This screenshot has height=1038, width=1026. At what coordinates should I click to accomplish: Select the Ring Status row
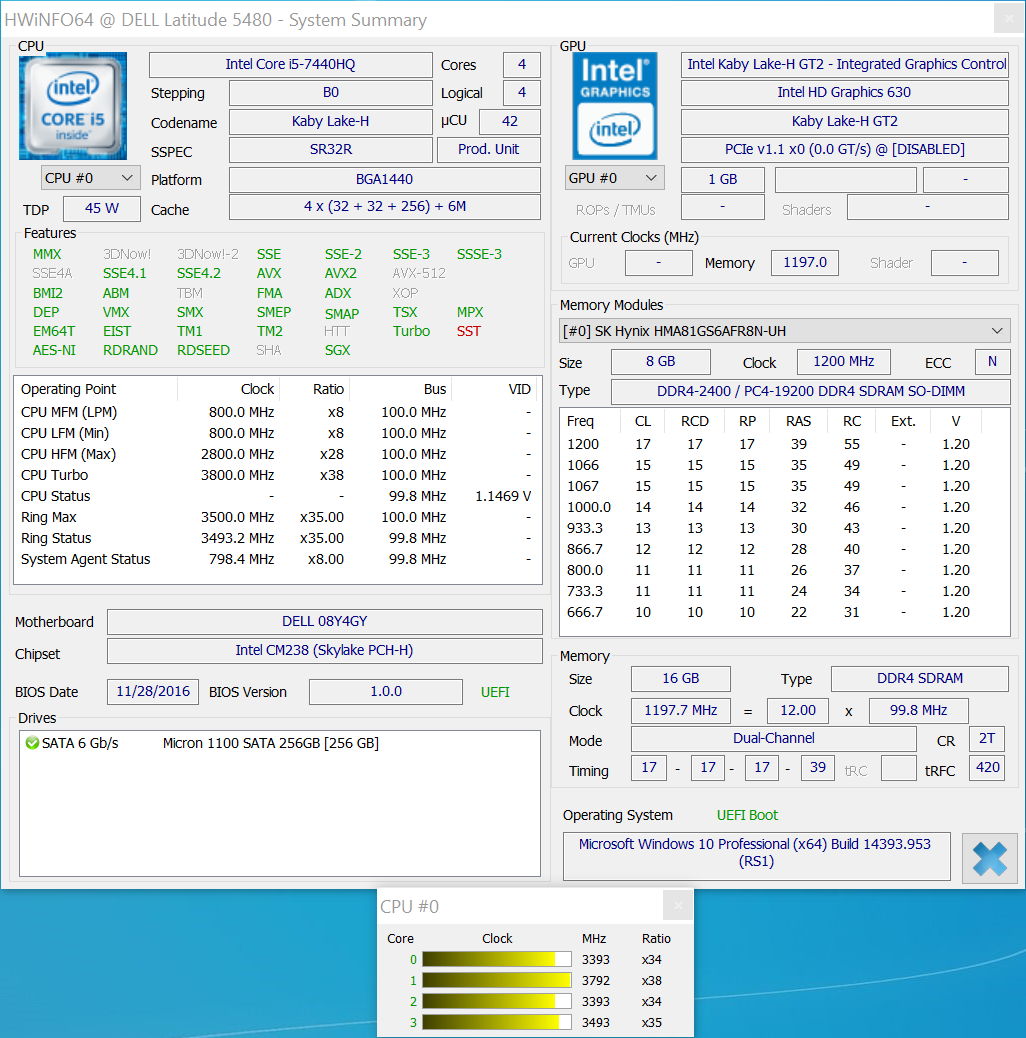coord(277,538)
